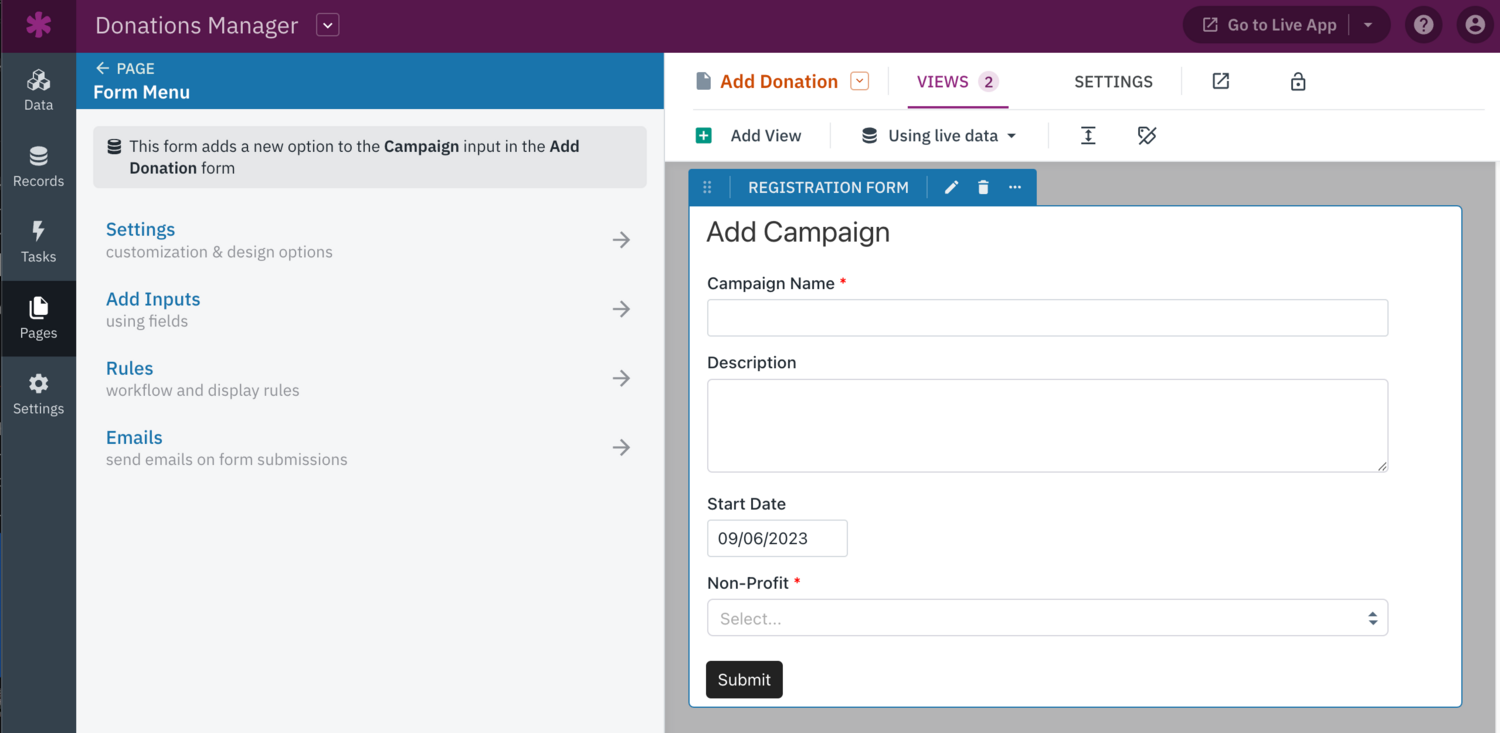Open page in new window icon

[x=1221, y=82]
